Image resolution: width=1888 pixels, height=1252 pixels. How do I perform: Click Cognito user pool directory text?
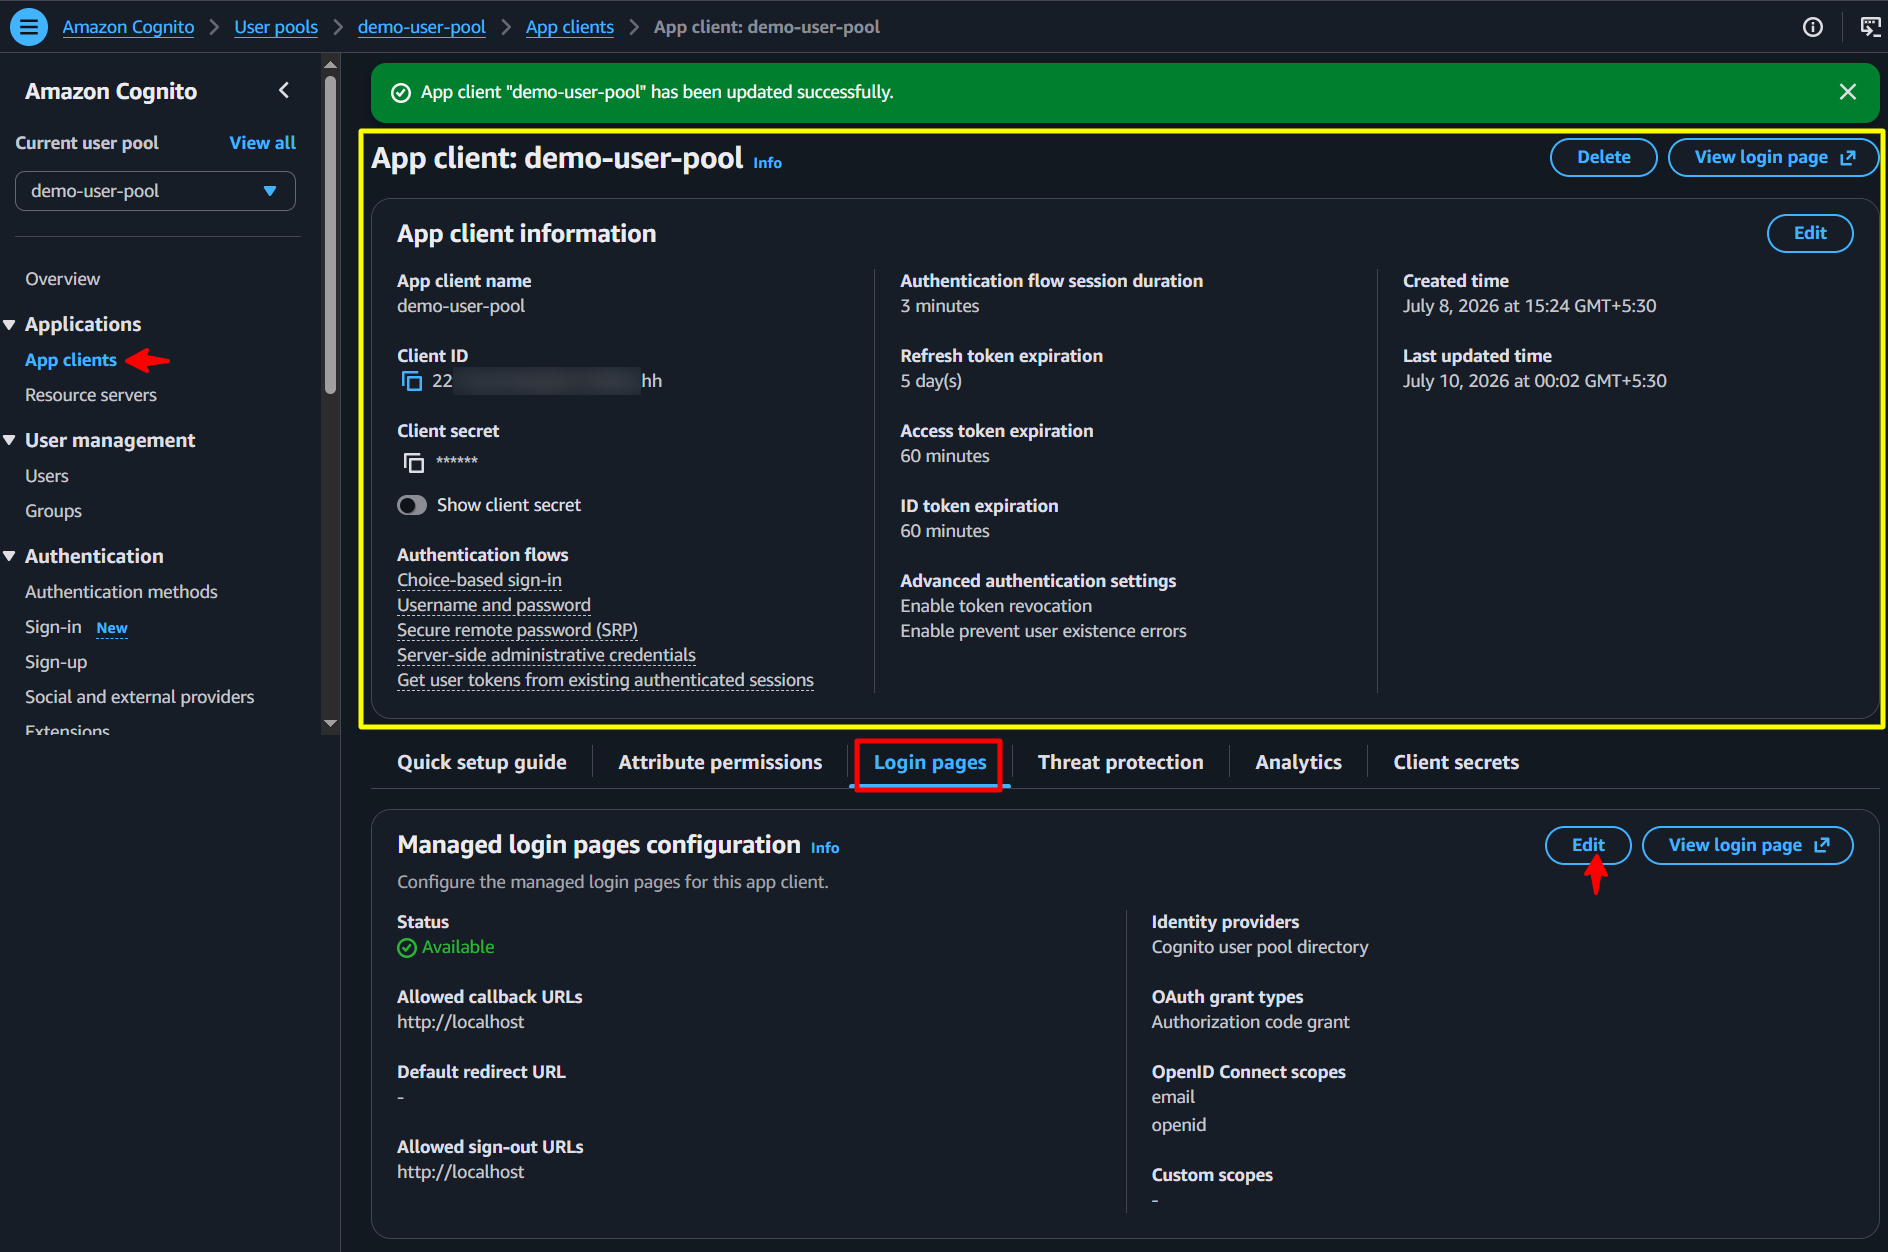click(1260, 947)
